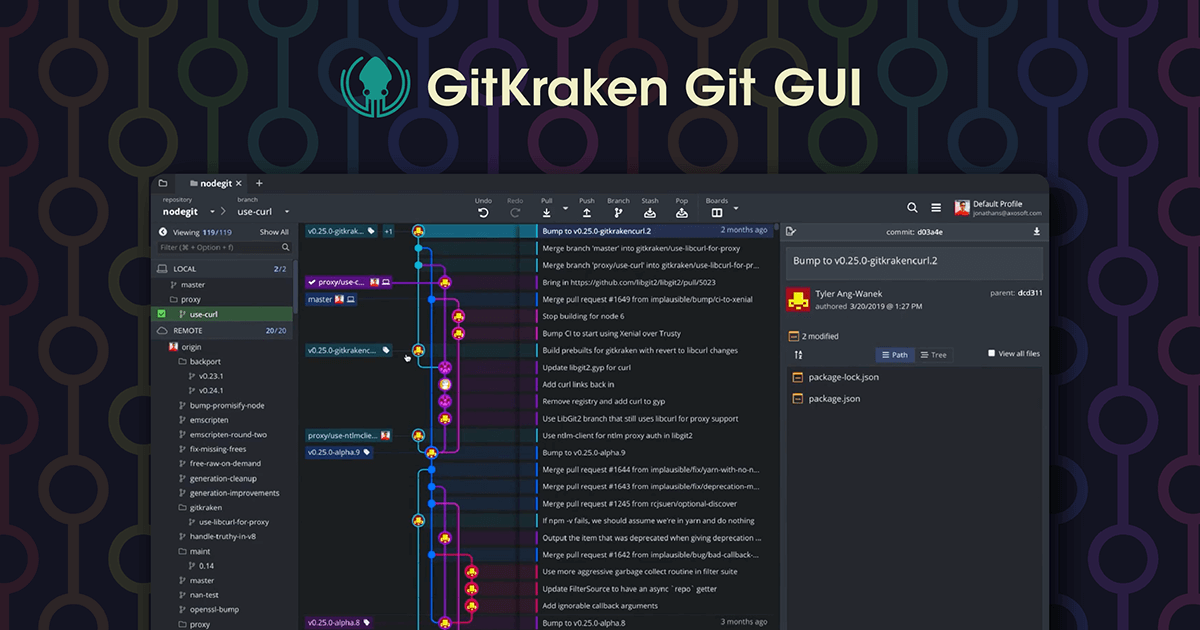
Task: Open search with the magnifier icon
Action: (x=912, y=207)
